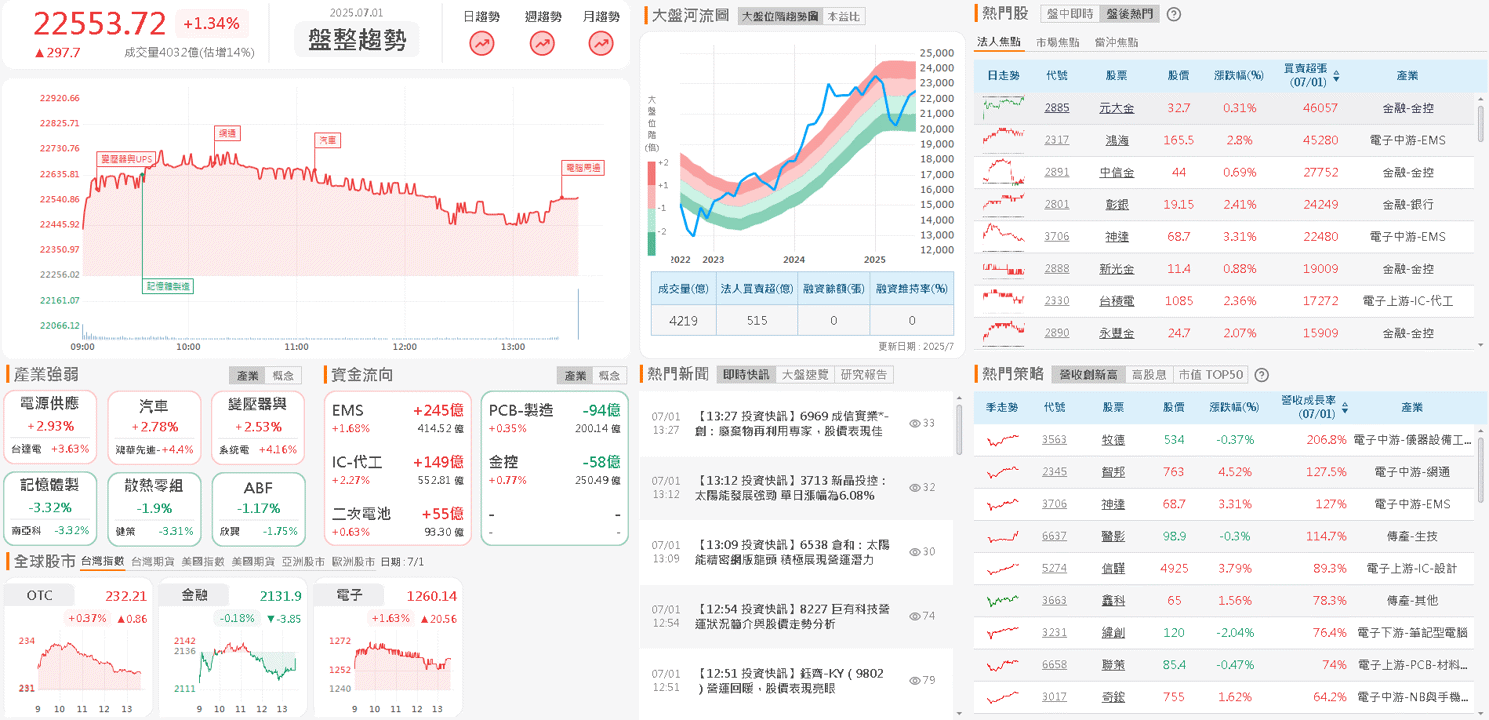Click the 電腦周邊 chart marker label

pos(583,168)
